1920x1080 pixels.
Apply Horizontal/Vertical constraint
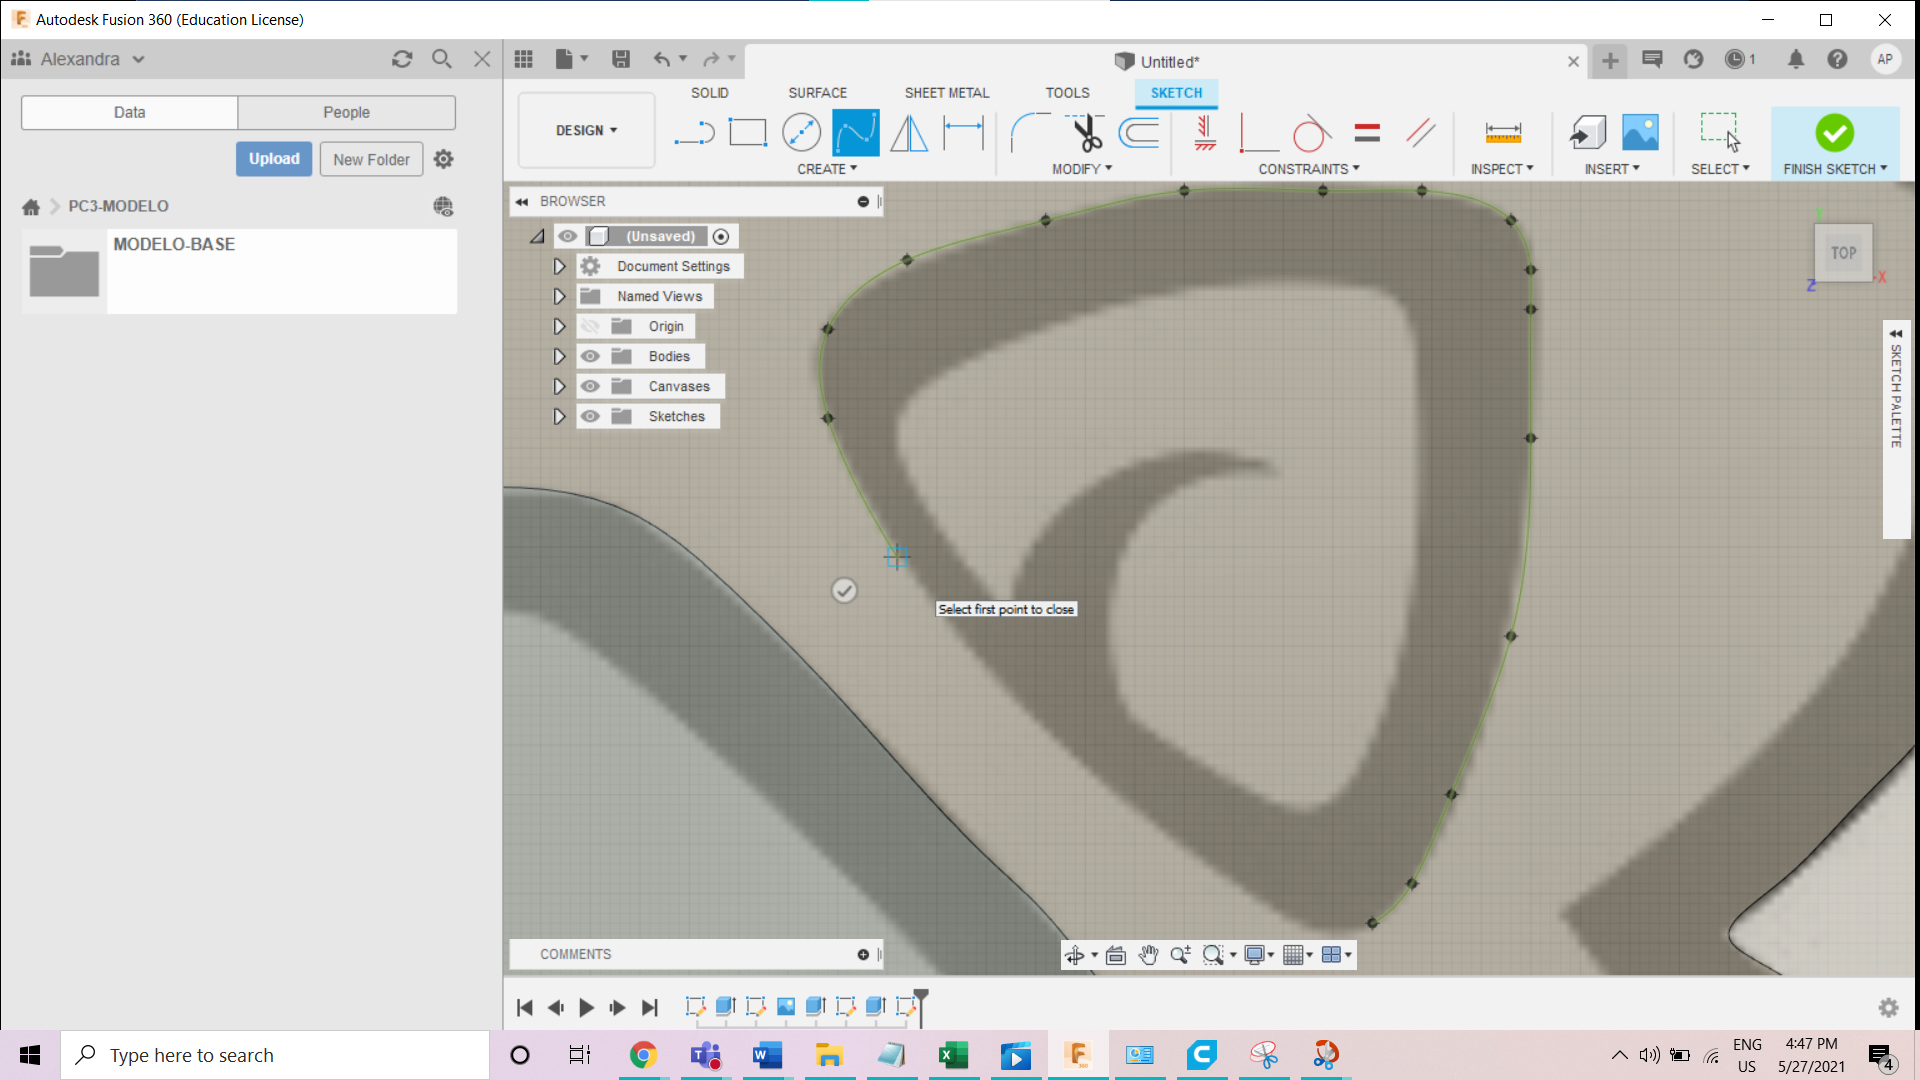1205,133
